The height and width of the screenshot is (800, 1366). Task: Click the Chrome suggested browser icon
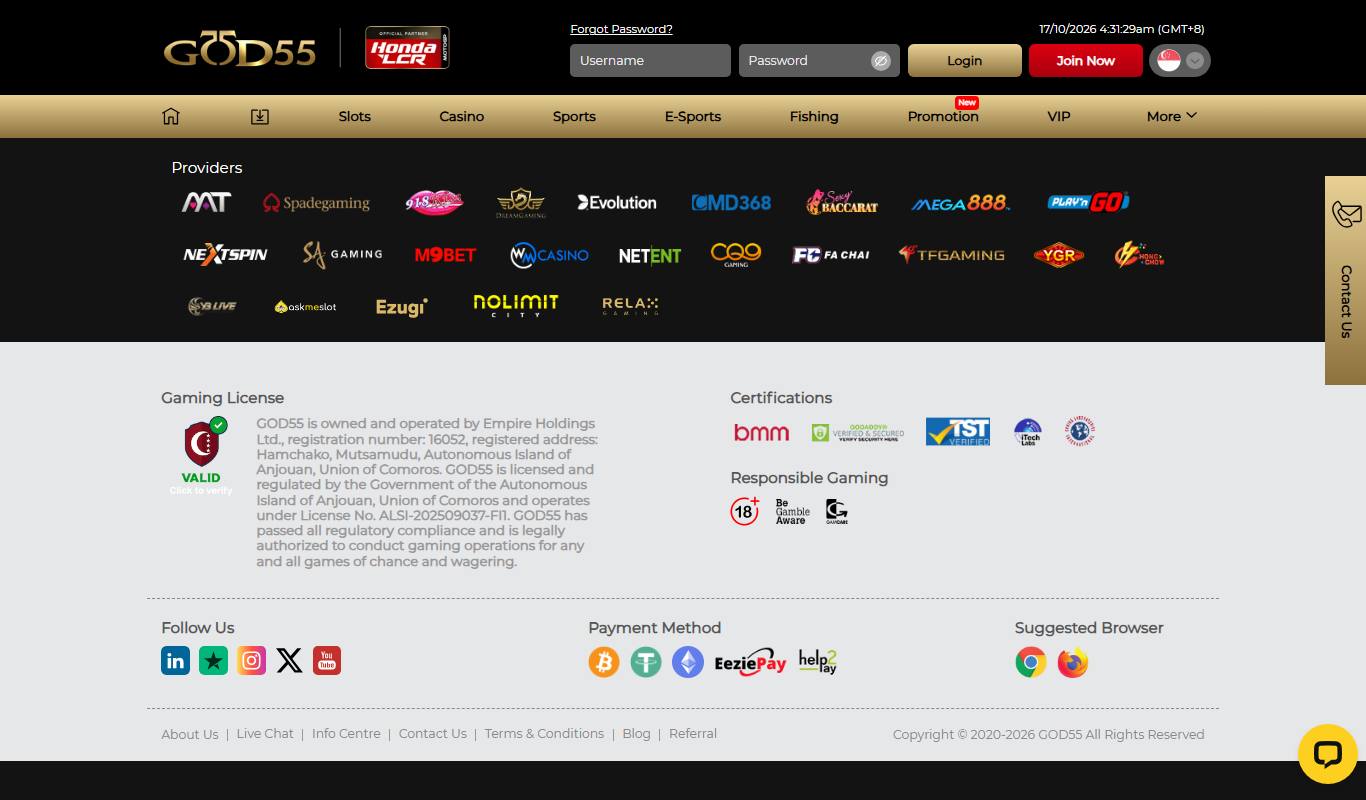[1031, 662]
